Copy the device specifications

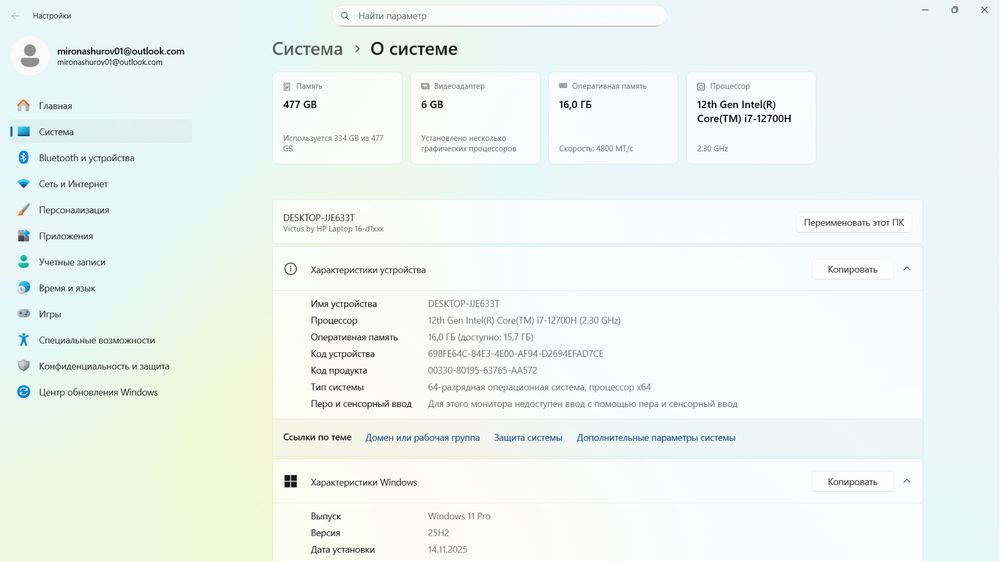coord(852,269)
